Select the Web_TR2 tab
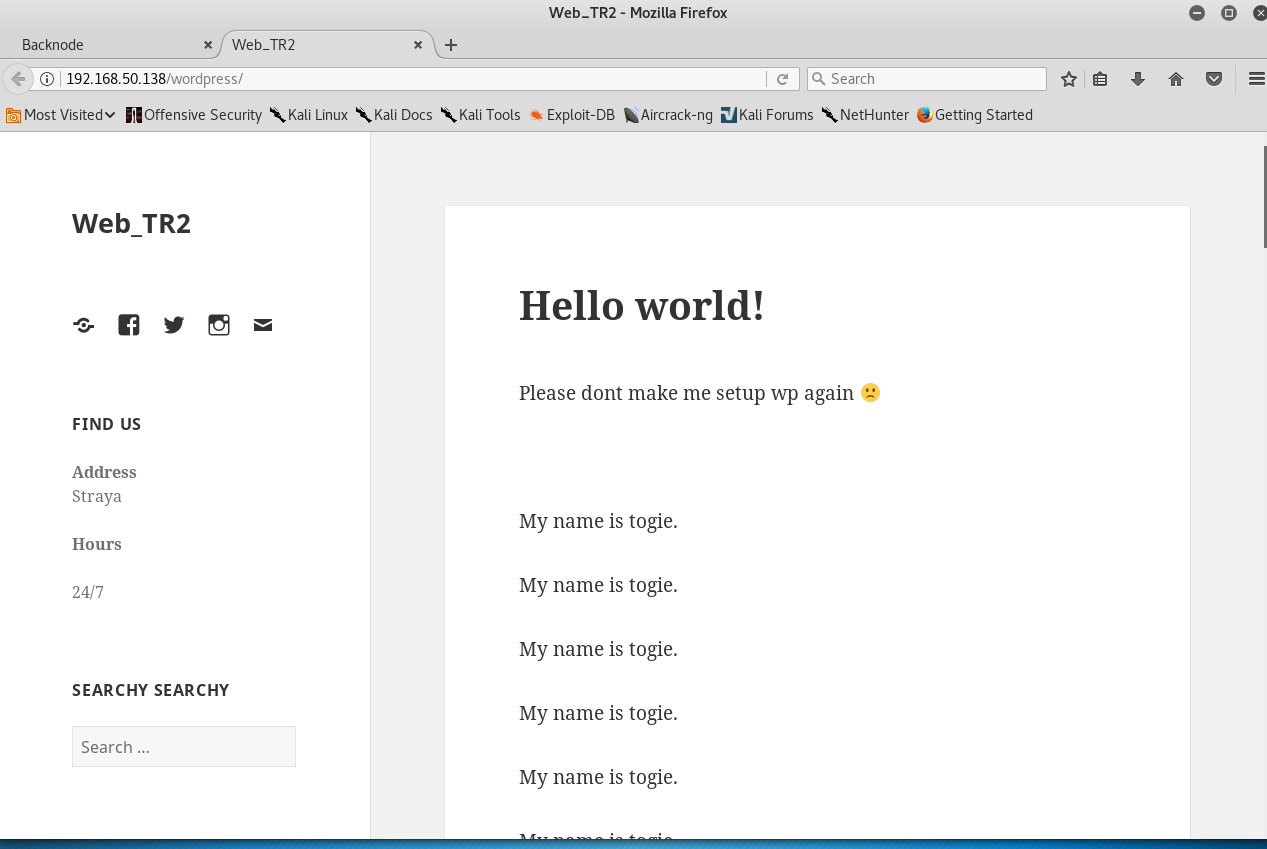1267x849 pixels. (327, 45)
